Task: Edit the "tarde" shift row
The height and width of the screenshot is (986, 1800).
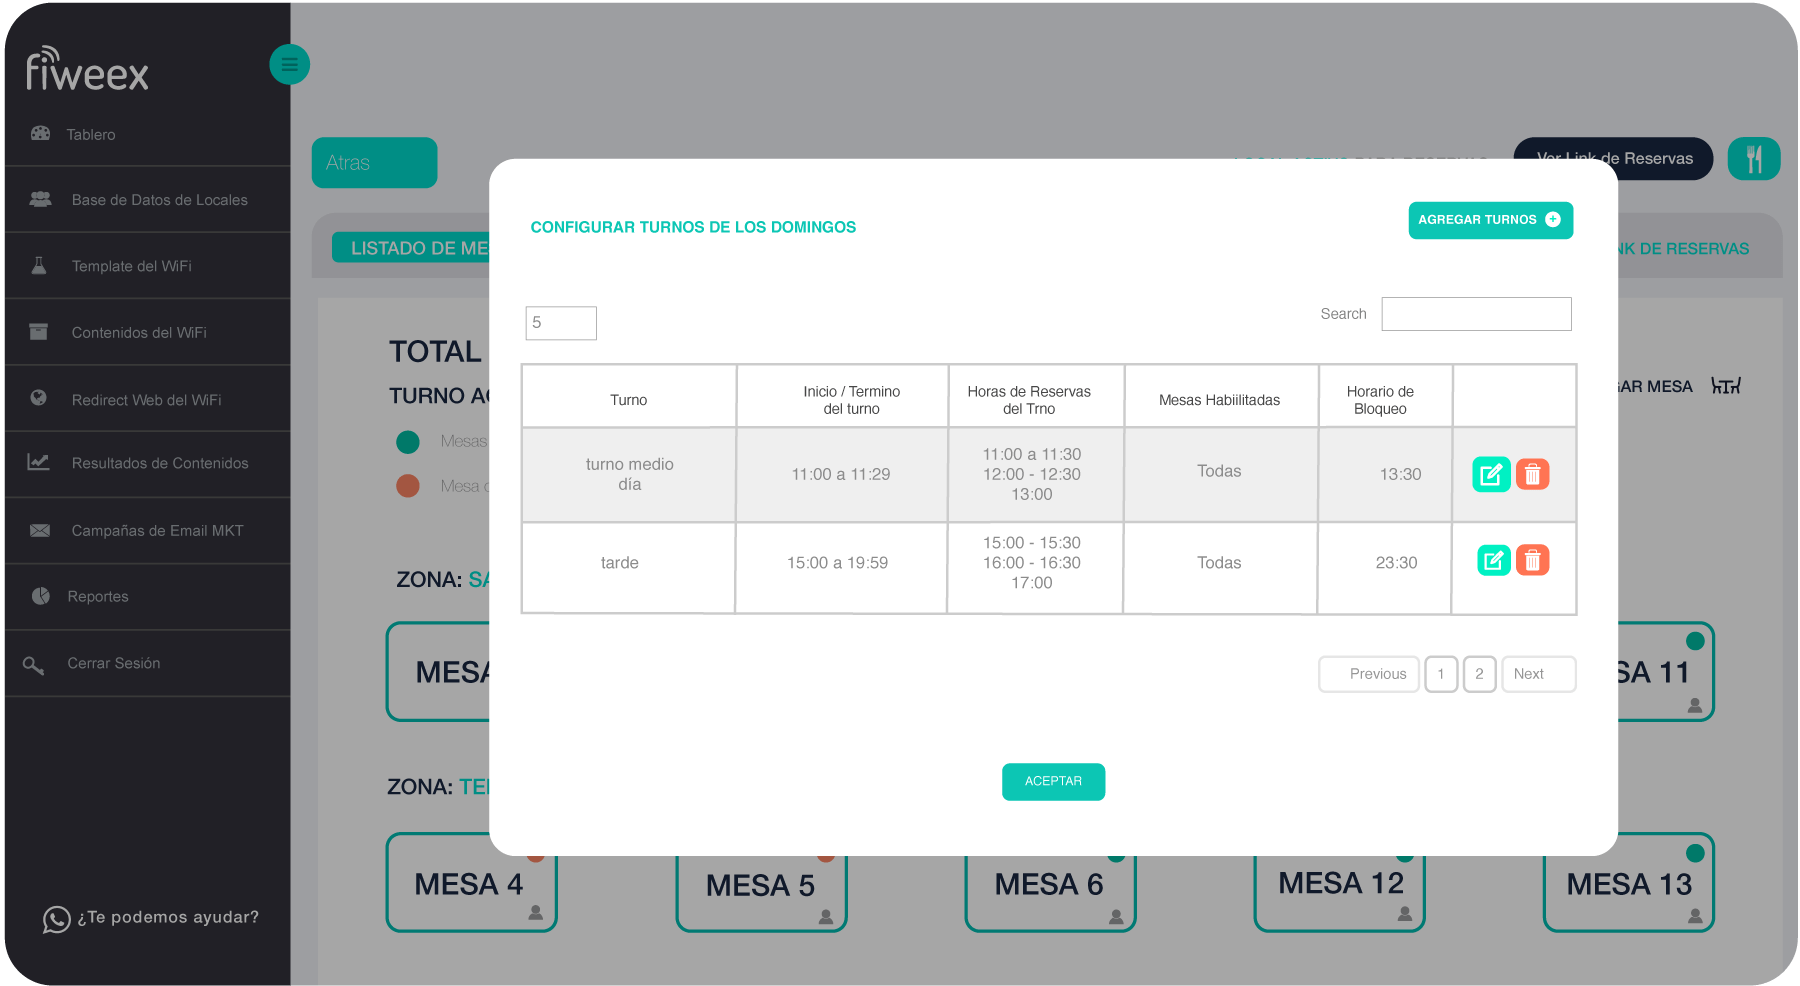Action: click(1493, 560)
